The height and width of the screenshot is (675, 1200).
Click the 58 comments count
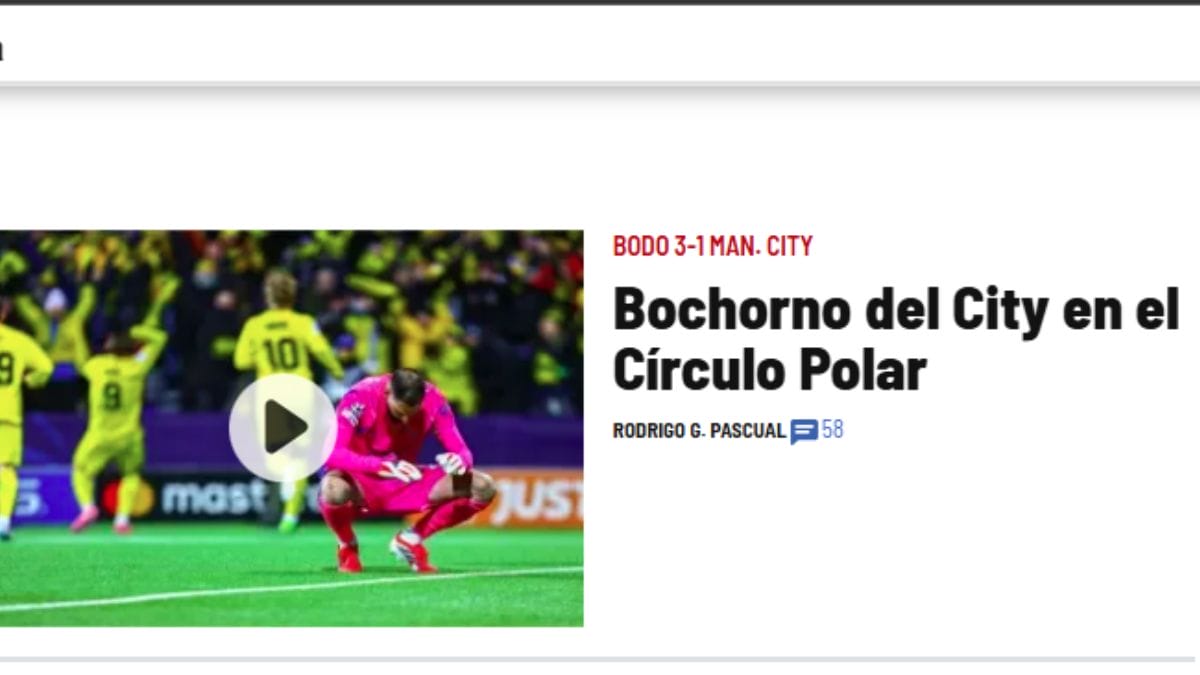pyautogui.click(x=832, y=430)
